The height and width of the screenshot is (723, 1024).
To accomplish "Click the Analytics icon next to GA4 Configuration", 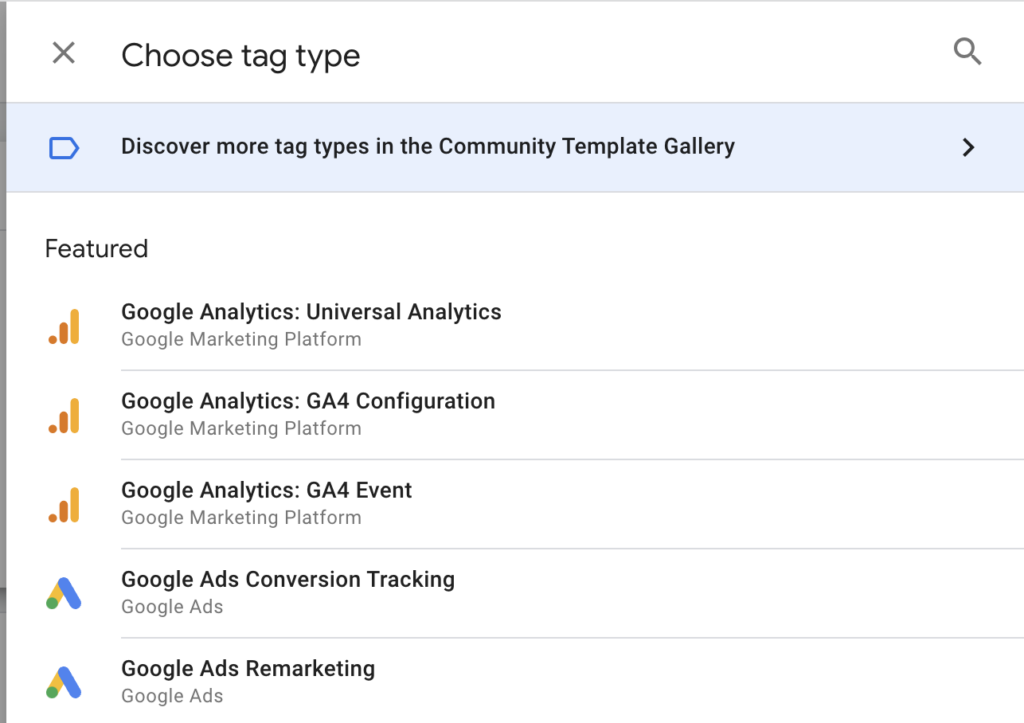I will (x=64, y=414).
